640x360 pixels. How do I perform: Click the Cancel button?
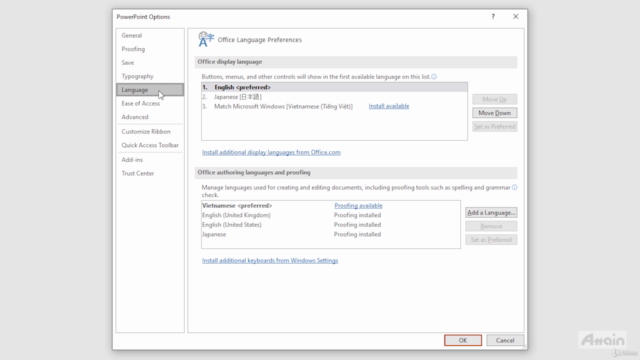click(x=505, y=340)
